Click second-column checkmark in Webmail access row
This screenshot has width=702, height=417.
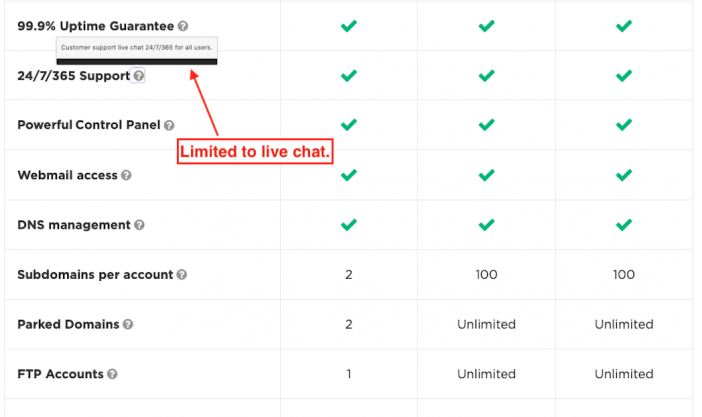pyautogui.click(x=486, y=175)
